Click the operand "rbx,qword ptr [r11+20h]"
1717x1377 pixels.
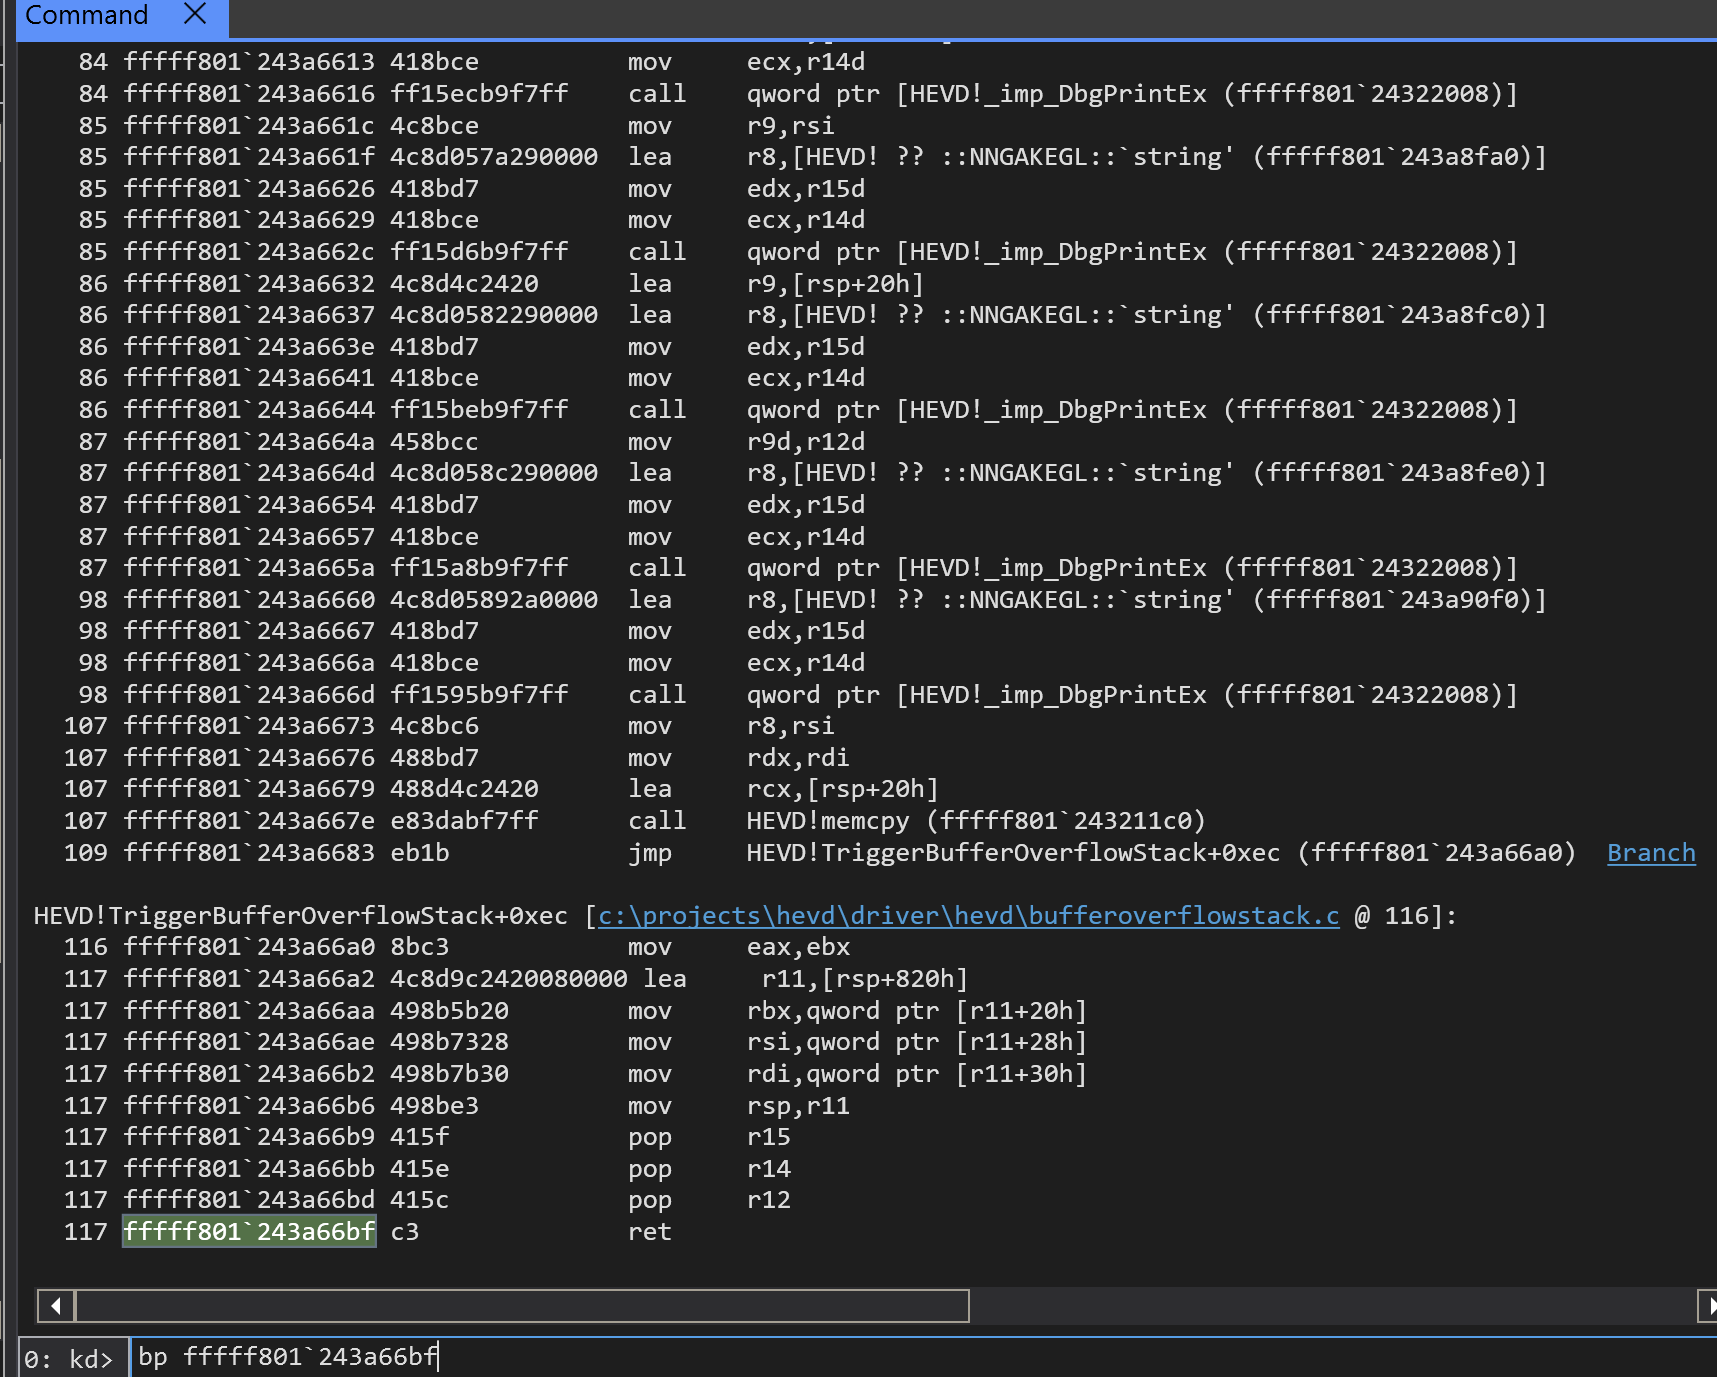(x=916, y=1011)
